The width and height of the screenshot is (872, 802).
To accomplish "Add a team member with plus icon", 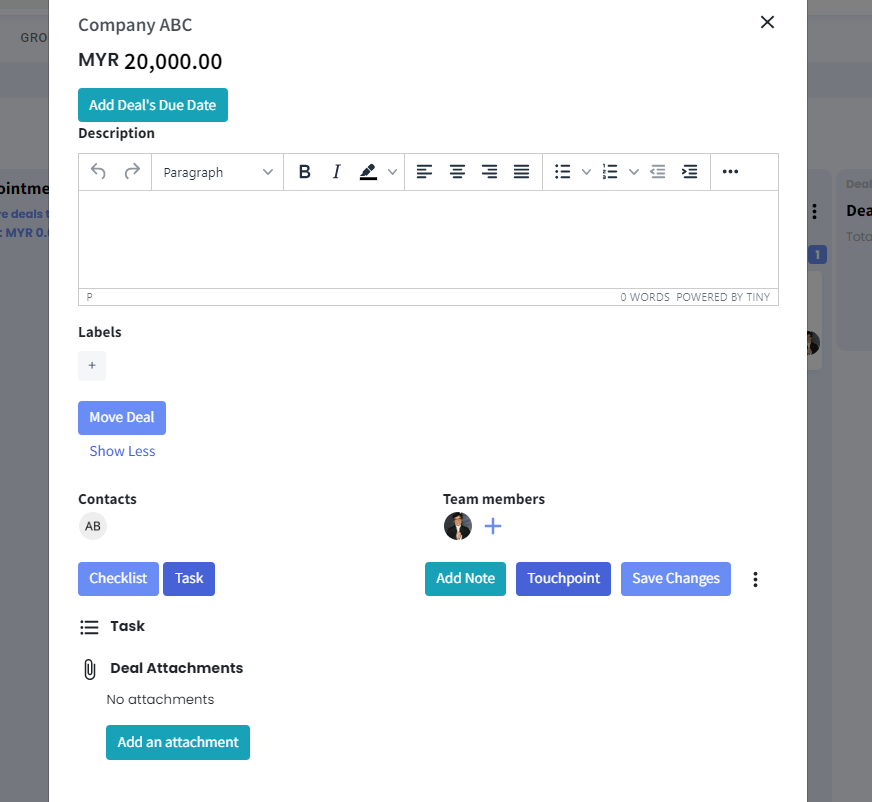I will point(493,526).
